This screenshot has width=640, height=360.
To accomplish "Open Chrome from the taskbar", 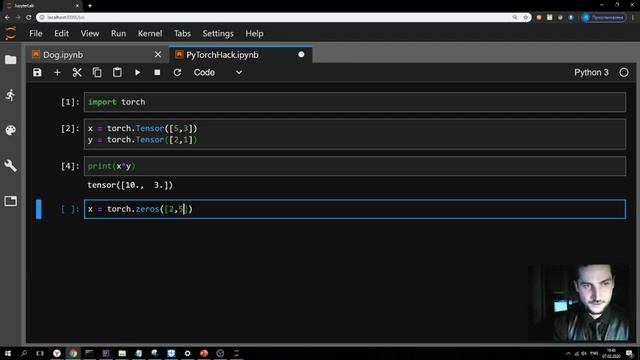I will [x=73, y=353].
